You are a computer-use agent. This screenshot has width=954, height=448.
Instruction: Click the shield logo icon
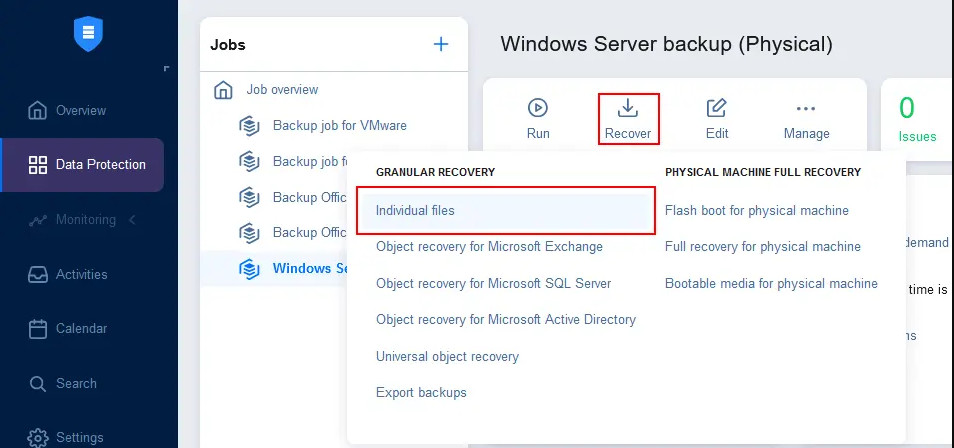click(89, 34)
